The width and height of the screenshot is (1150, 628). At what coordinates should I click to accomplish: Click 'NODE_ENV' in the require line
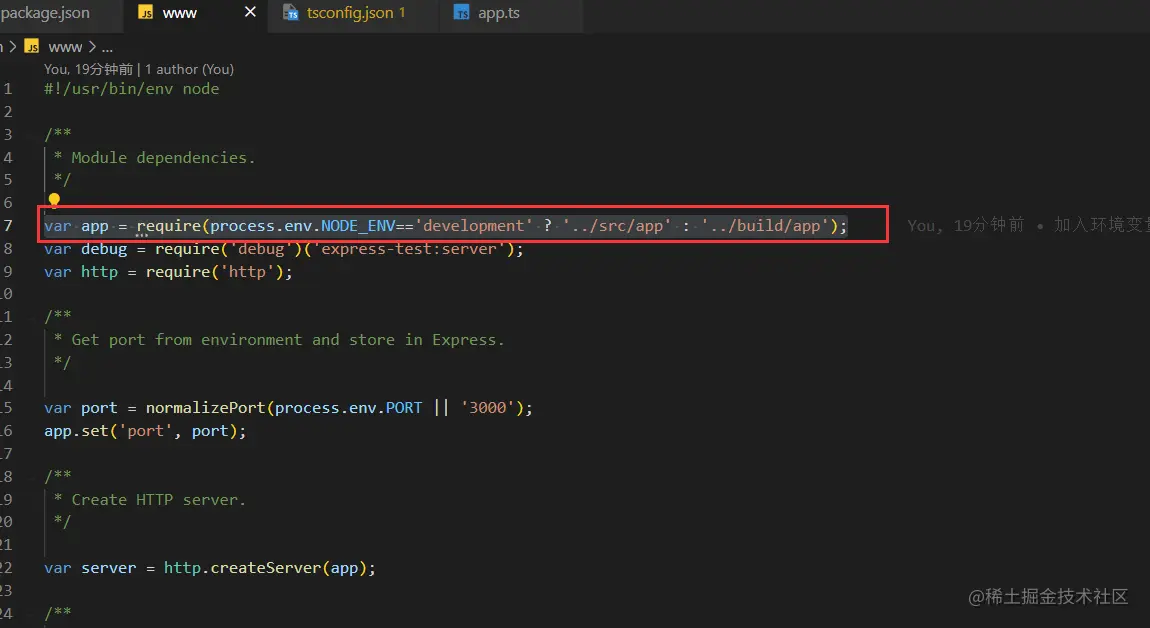point(358,226)
